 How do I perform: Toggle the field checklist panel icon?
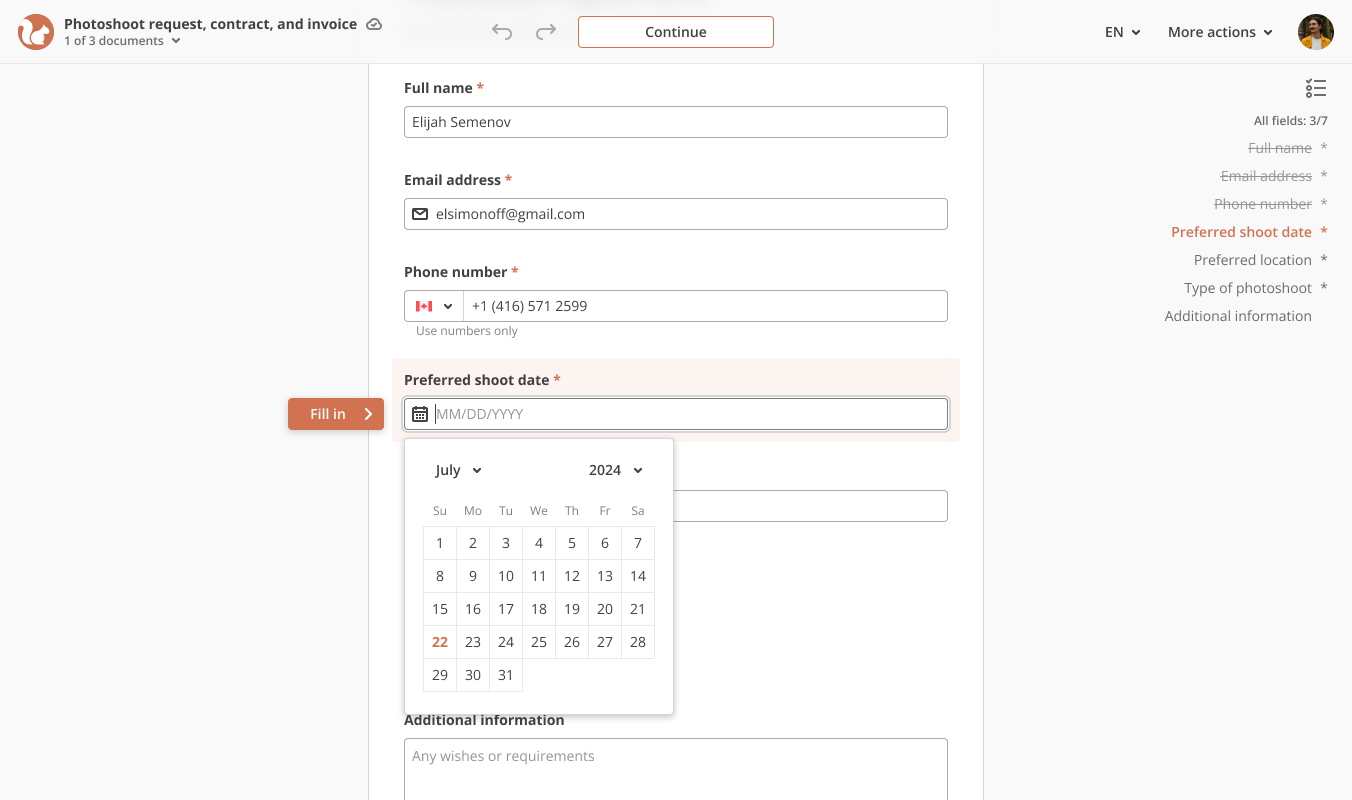1316,89
